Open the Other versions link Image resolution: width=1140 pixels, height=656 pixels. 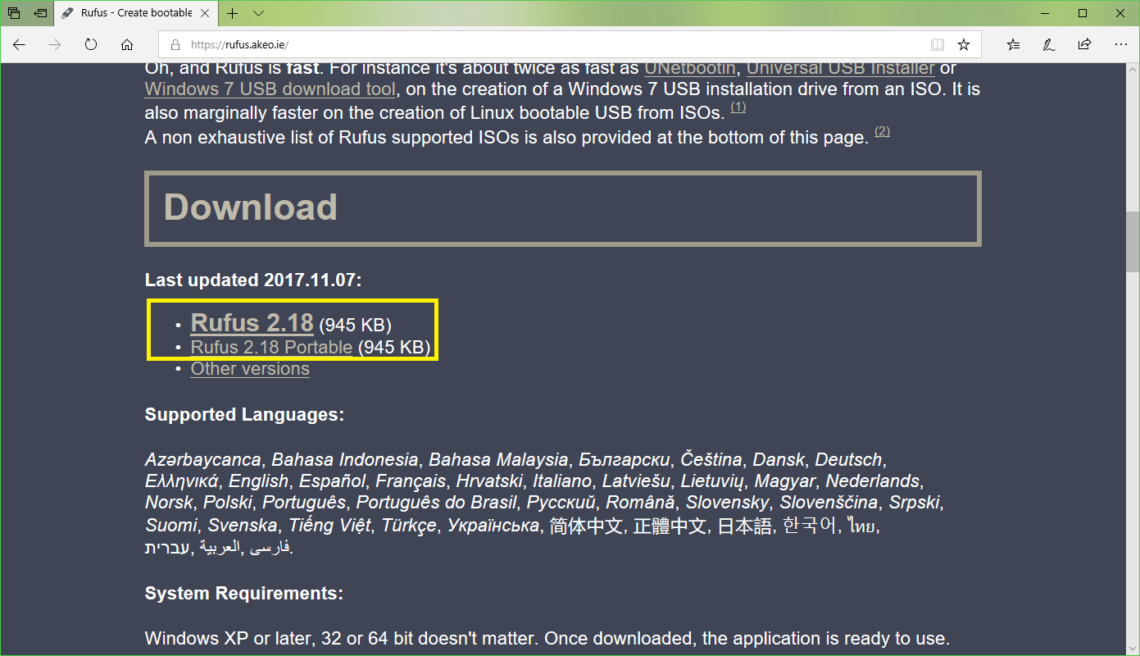[250, 369]
